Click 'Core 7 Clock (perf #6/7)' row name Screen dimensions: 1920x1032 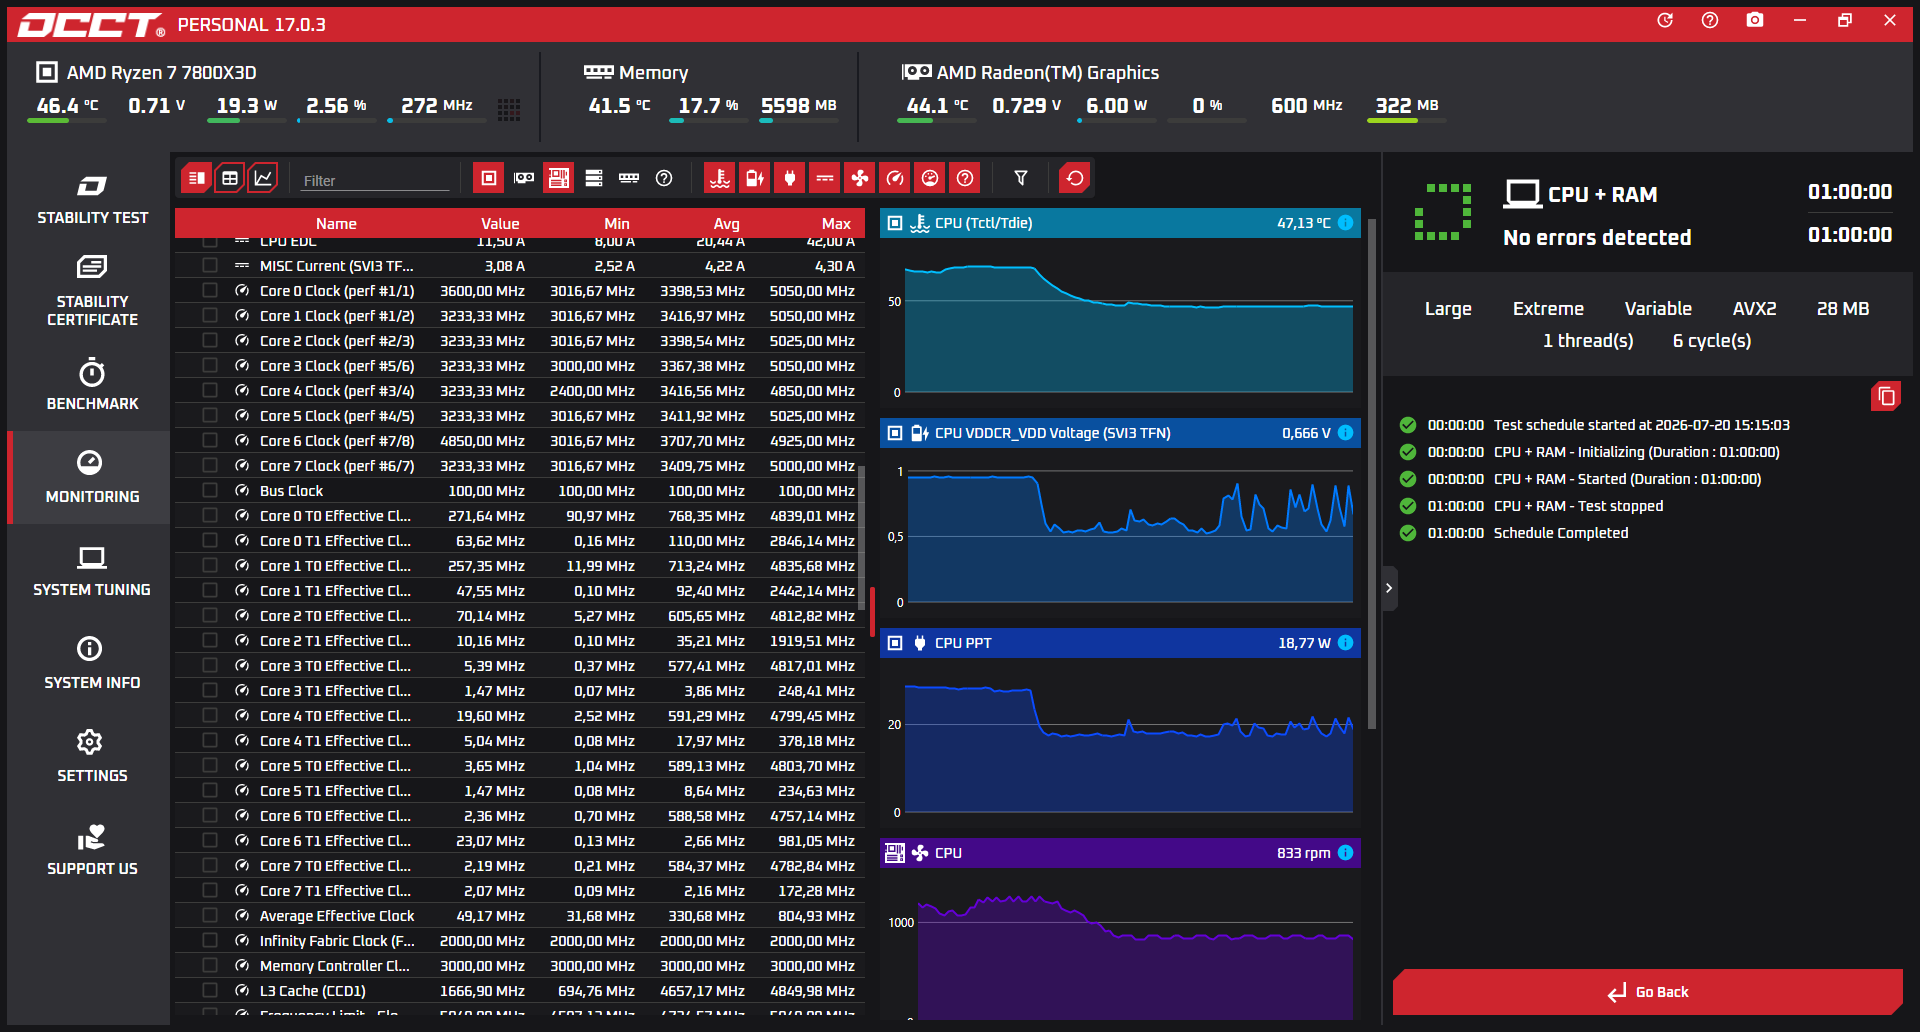pos(337,466)
